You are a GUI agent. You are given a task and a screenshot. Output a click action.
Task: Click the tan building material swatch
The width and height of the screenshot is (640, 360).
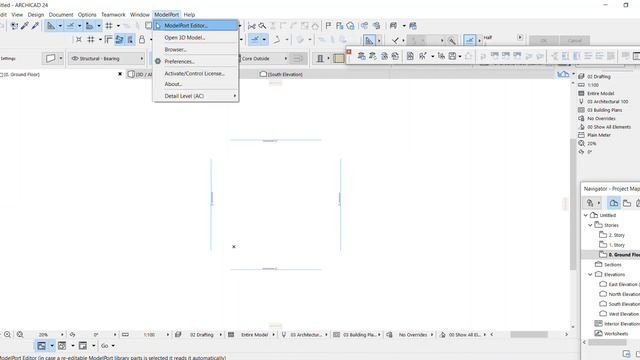[339, 58]
